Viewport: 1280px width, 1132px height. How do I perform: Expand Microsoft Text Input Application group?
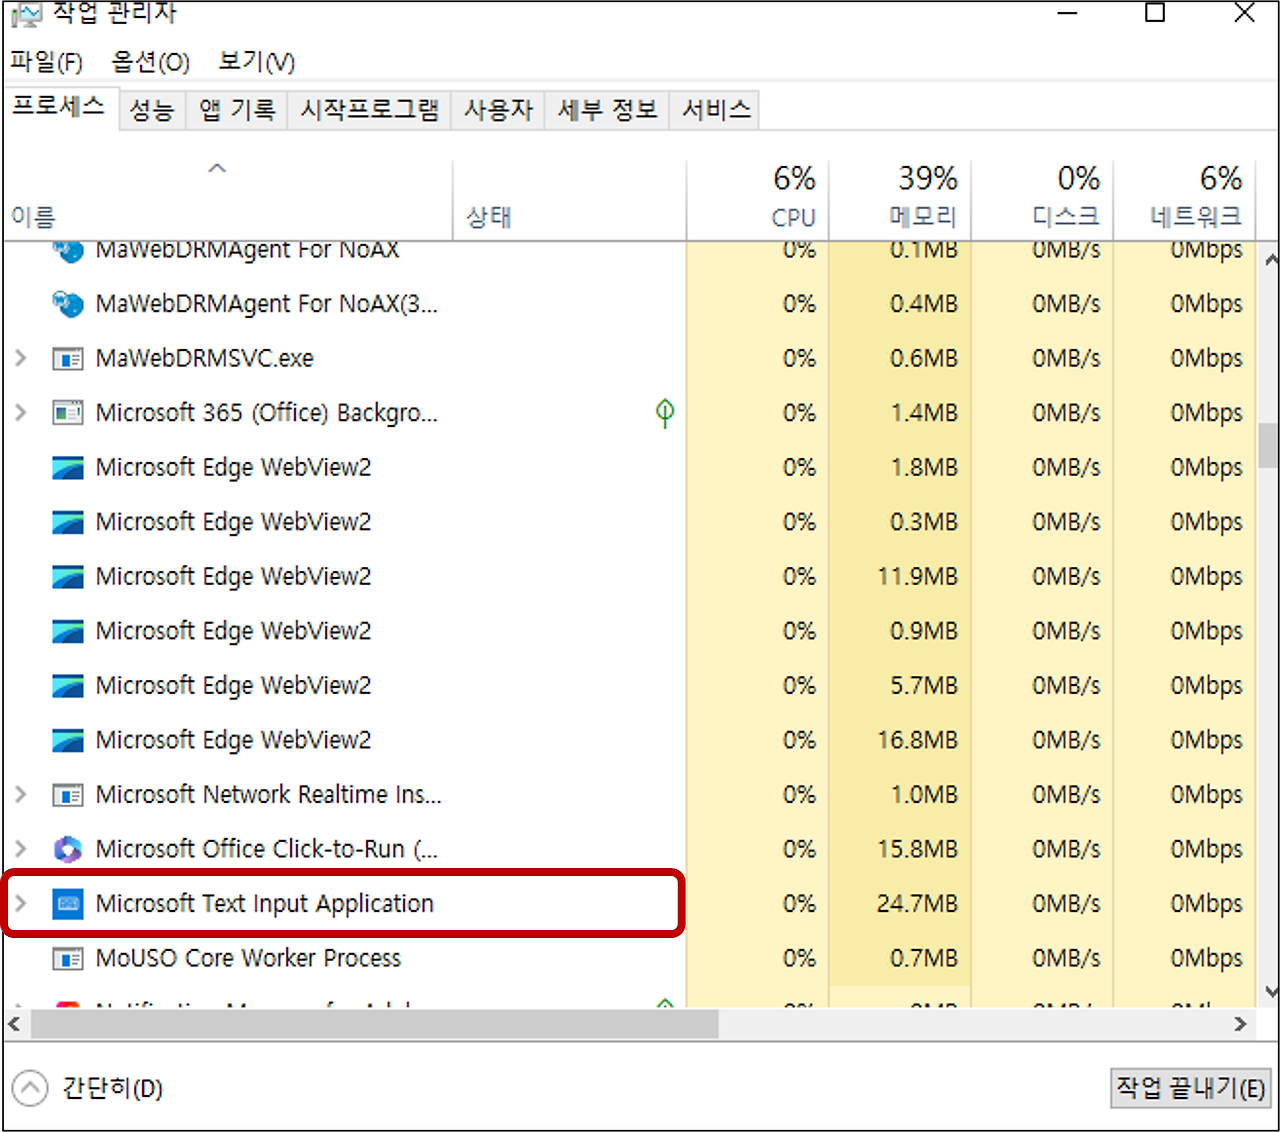click(20, 904)
